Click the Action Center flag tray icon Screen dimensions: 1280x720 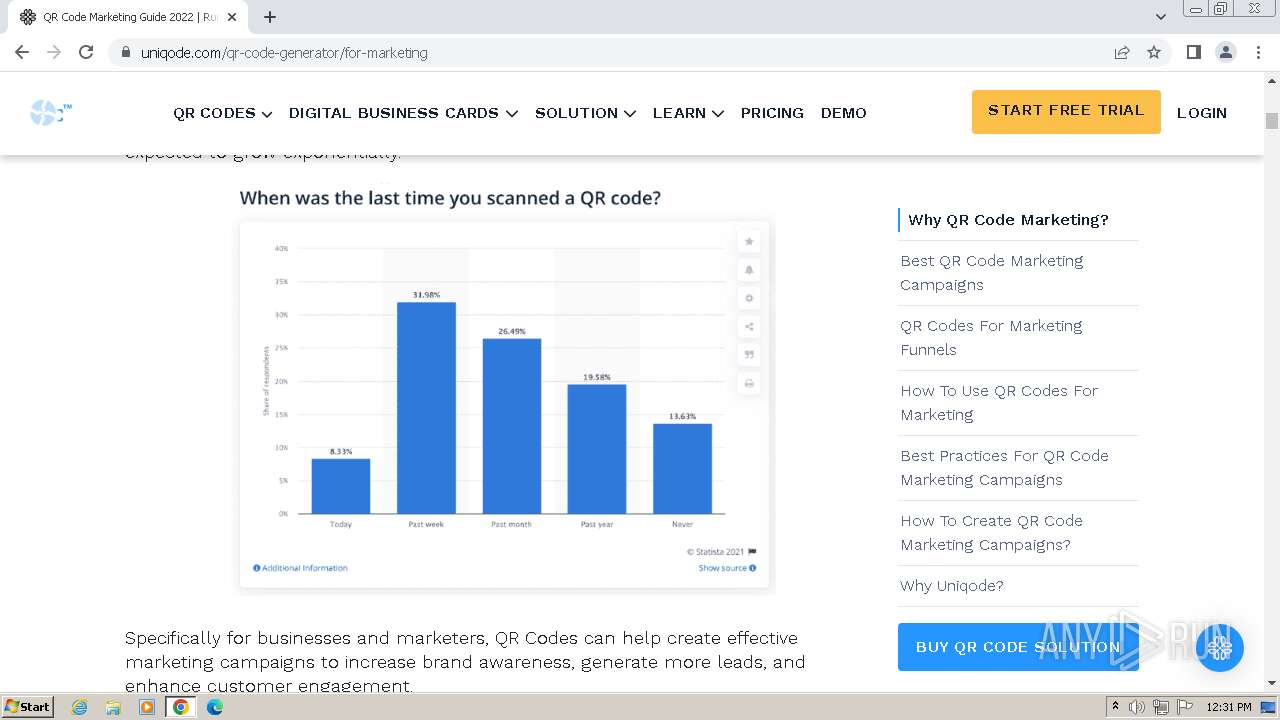[1185, 707]
